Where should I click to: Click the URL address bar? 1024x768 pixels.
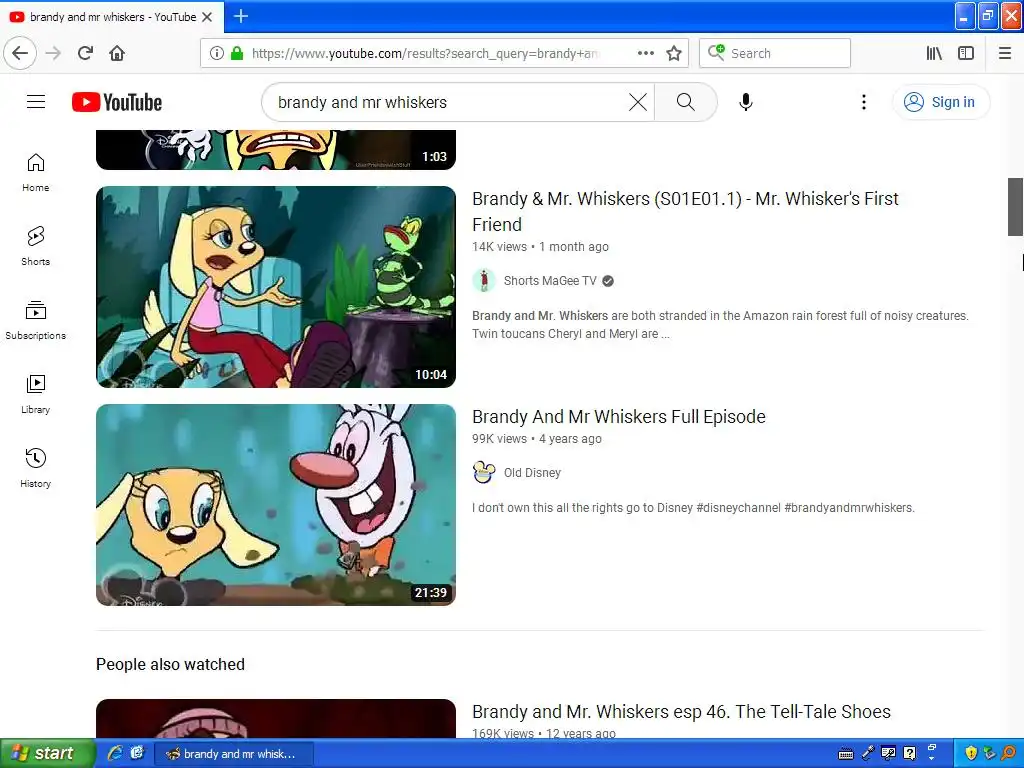(424, 53)
